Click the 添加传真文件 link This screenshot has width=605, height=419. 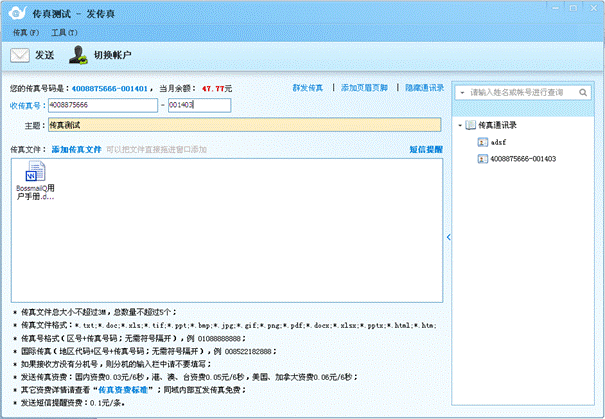76,149
